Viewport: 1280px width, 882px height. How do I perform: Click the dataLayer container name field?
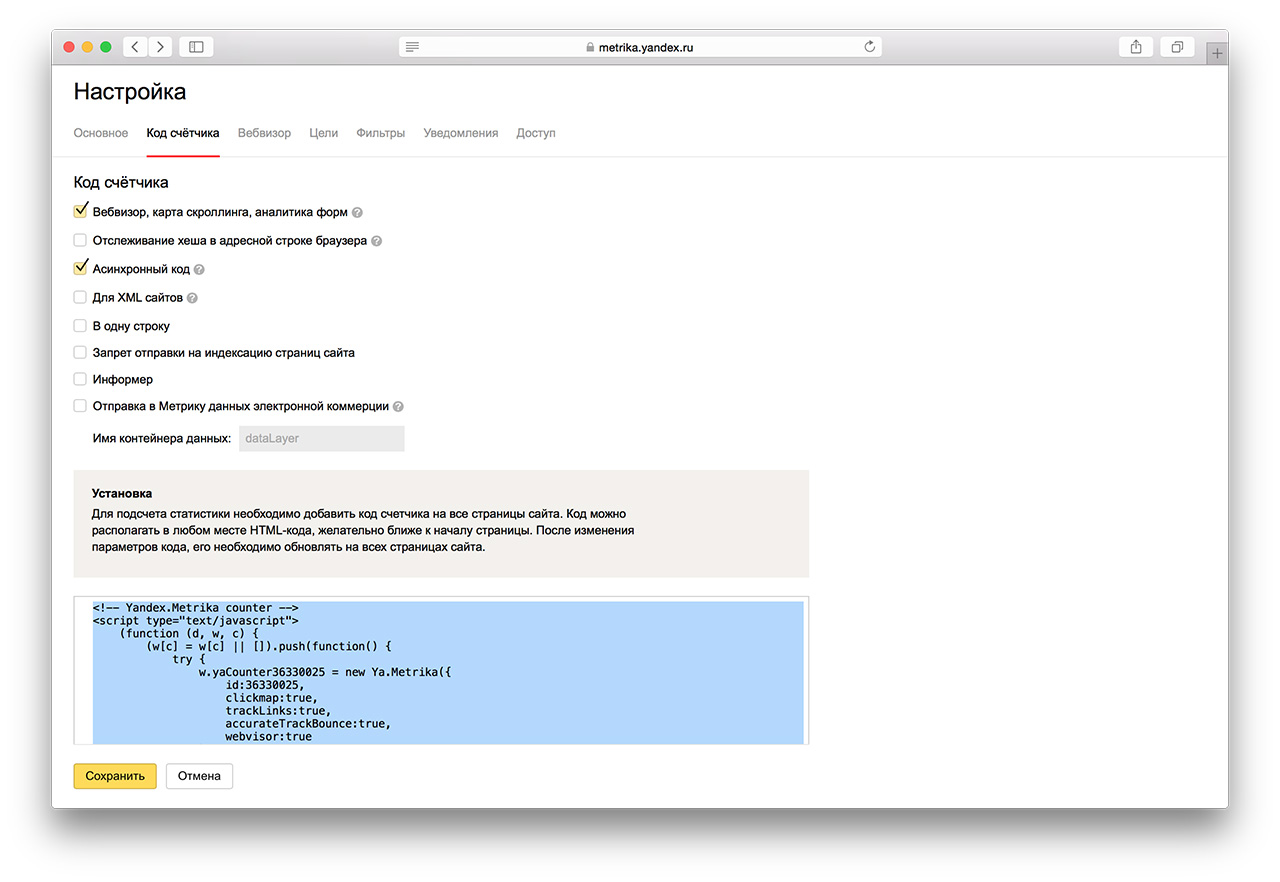tap(321, 438)
